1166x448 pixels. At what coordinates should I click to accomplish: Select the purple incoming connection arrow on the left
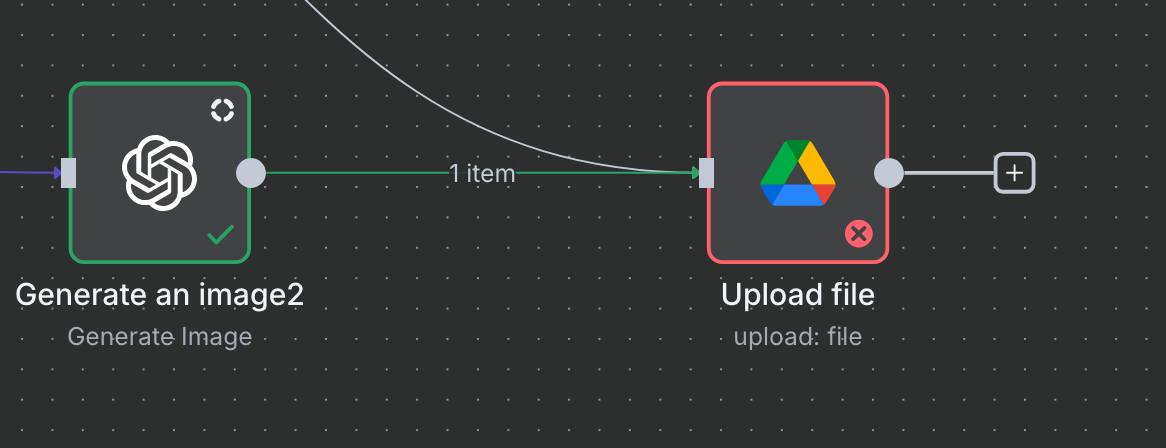[x=30, y=172]
